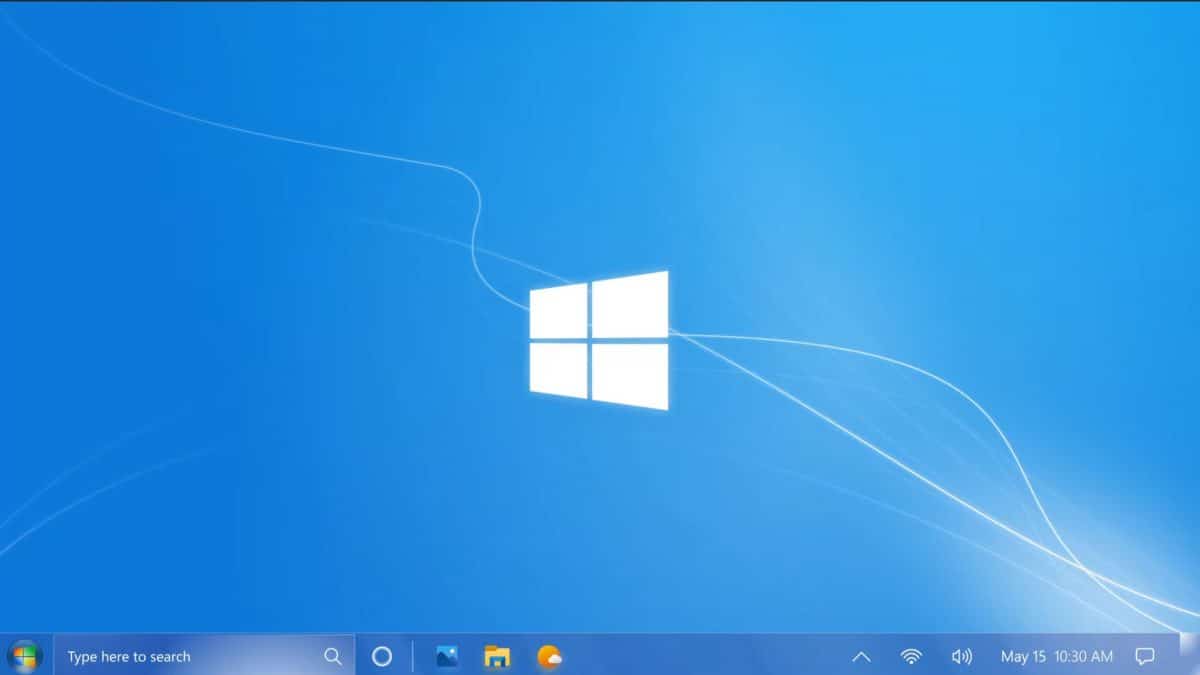Click the search magnifier icon
The image size is (1200, 675).
pyautogui.click(x=331, y=656)
